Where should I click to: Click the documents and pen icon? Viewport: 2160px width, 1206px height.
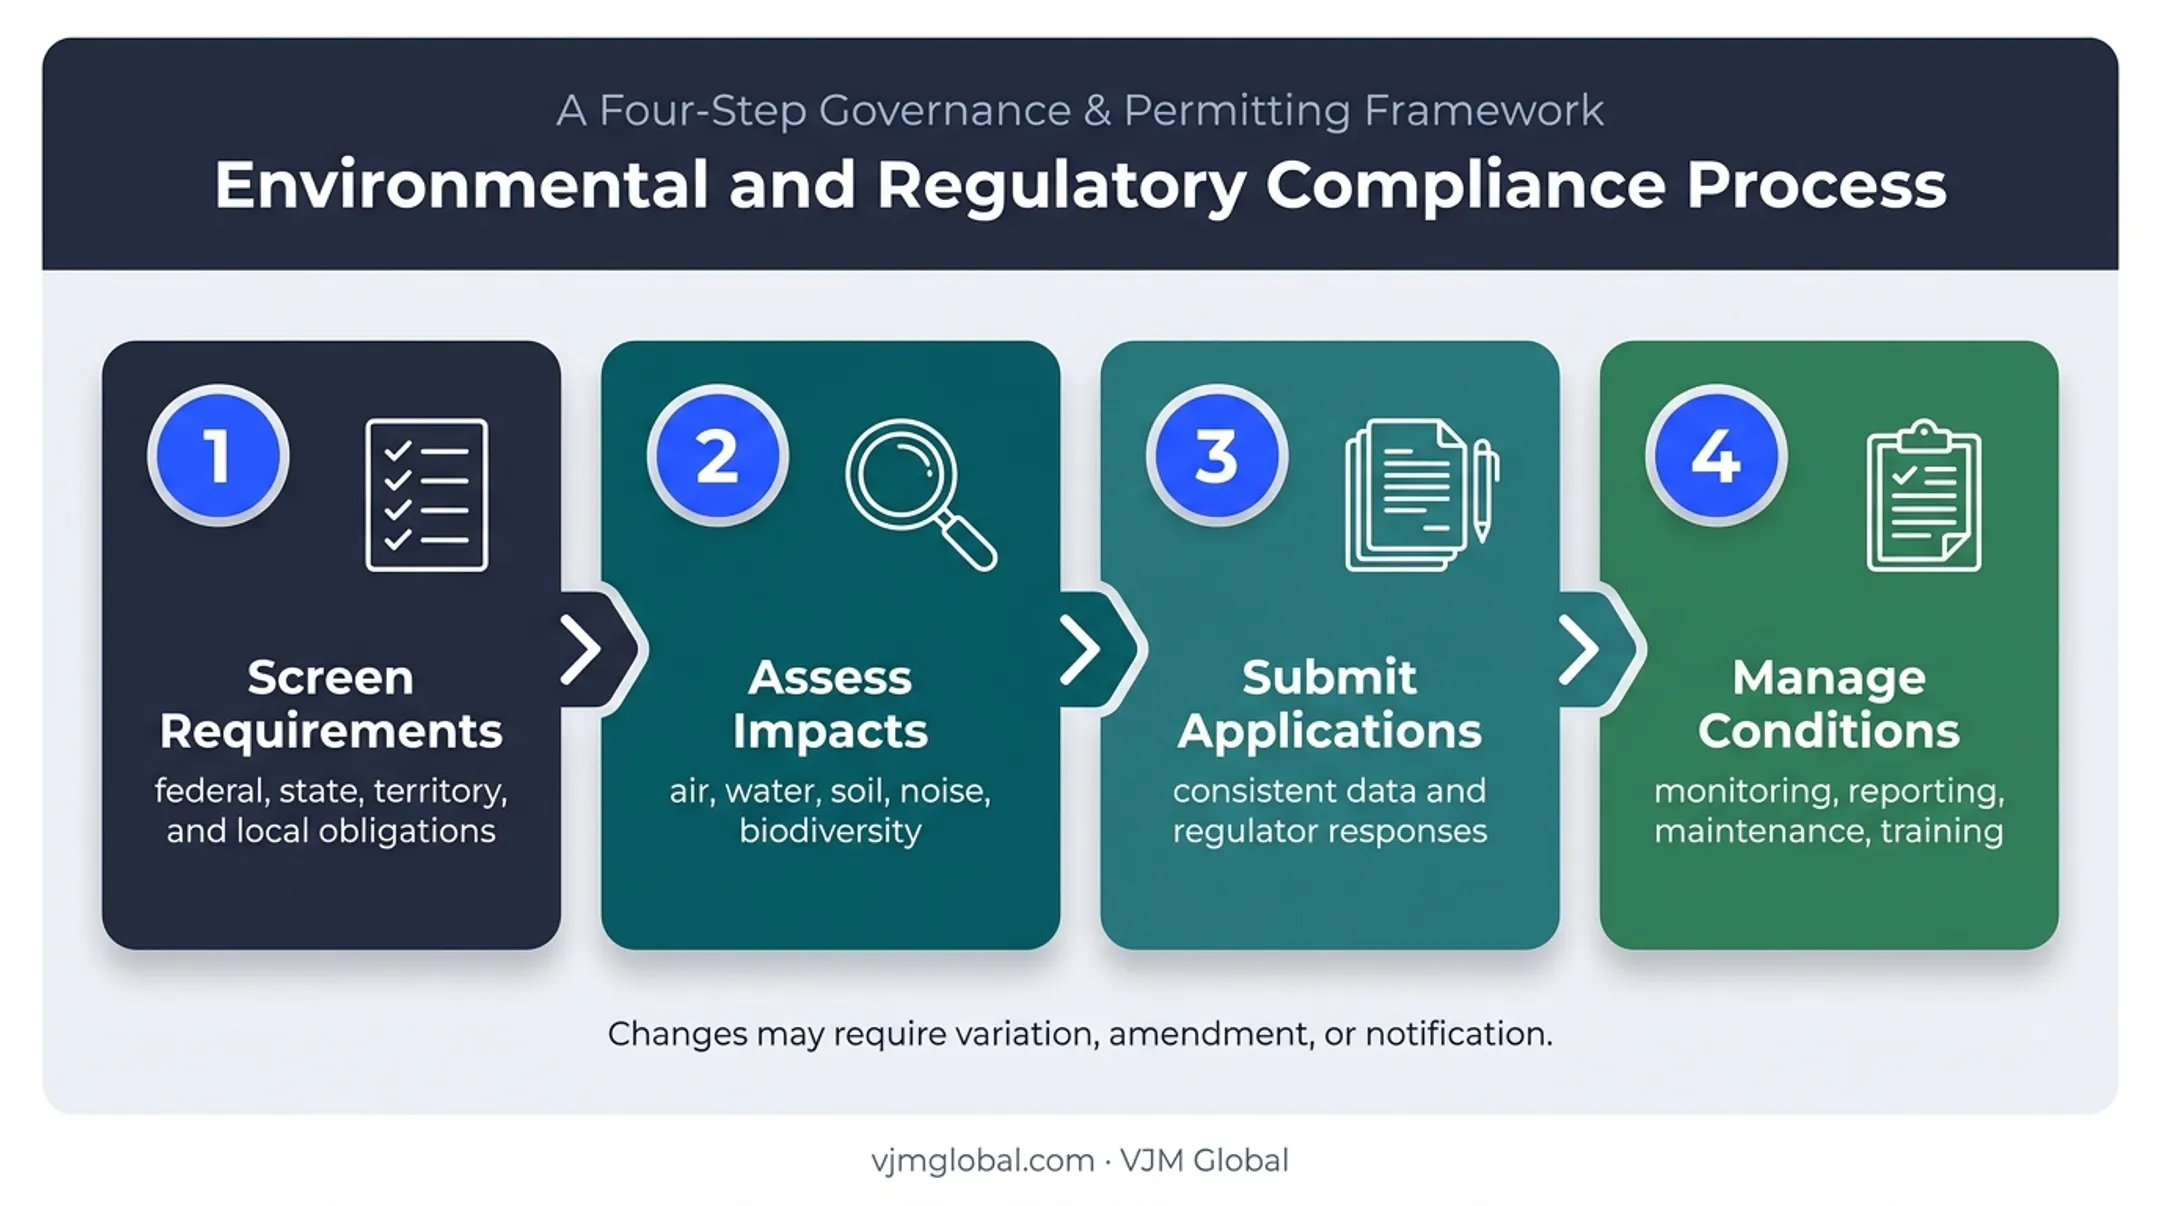click(x=1422, y=495)
